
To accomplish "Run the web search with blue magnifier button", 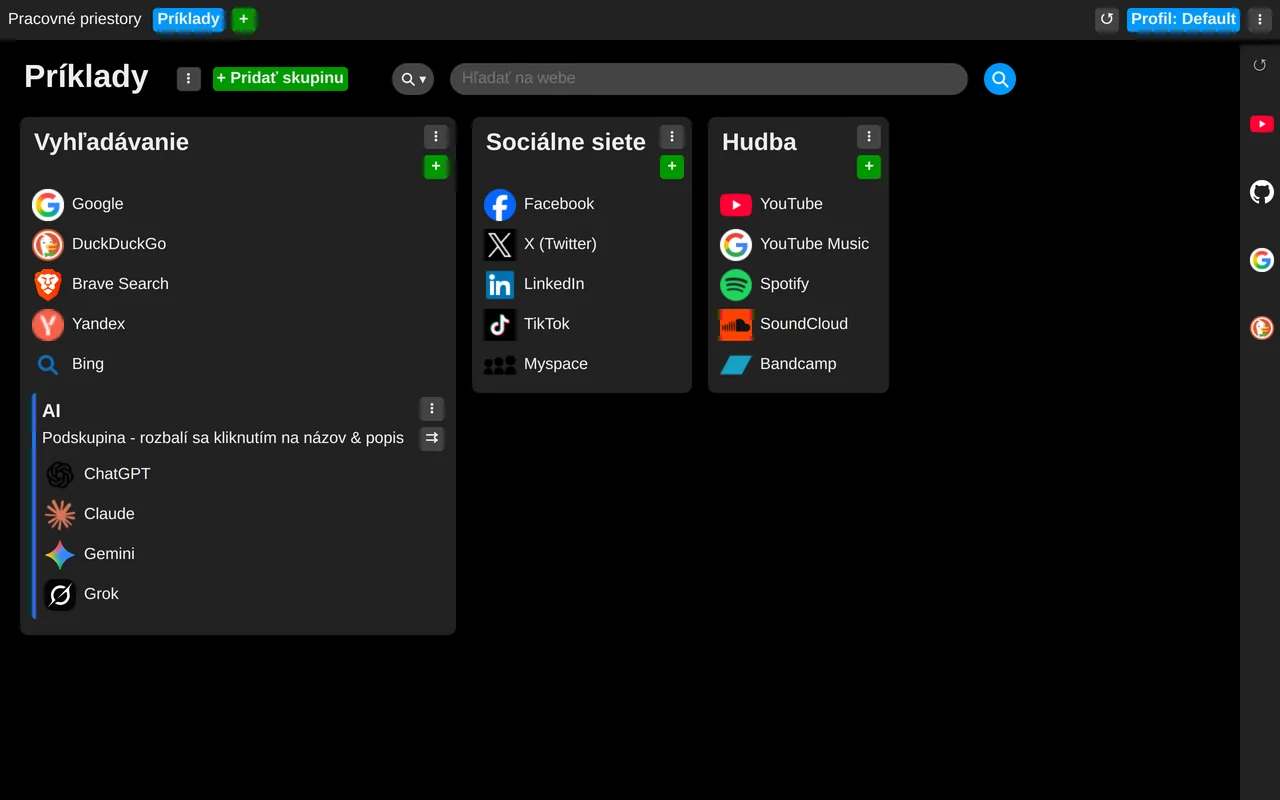I will (1000, 79).
